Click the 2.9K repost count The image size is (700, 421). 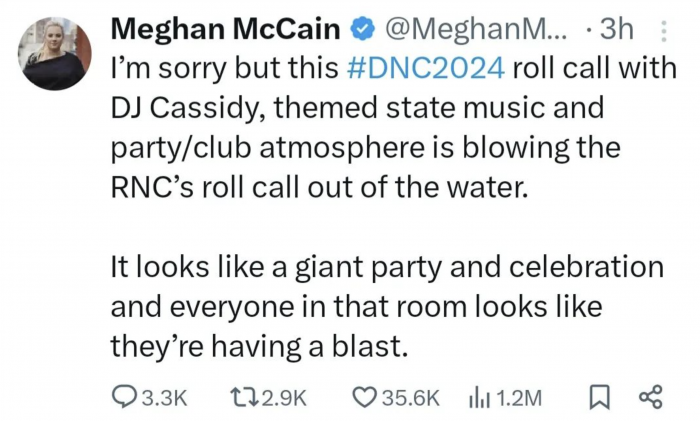tap(285, 397)
